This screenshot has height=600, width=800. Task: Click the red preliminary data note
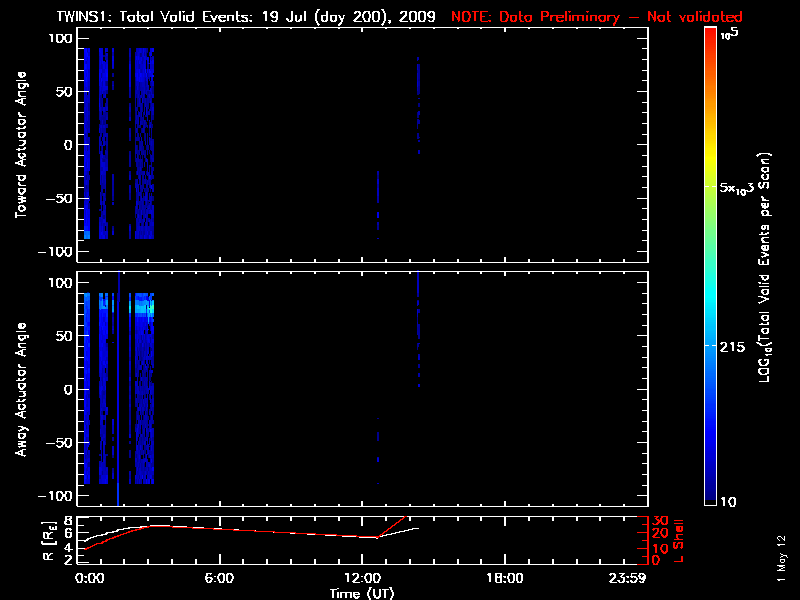597,17
